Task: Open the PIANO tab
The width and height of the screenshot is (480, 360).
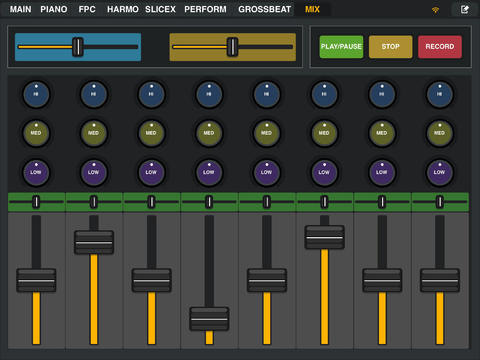Action: pyautogui.click(x=54, y=9)
